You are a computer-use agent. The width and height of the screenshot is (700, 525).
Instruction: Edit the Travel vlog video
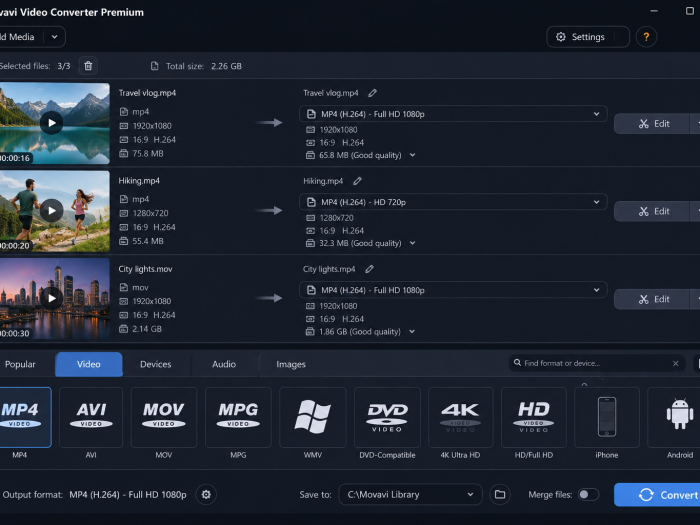[x=654, y=124]
